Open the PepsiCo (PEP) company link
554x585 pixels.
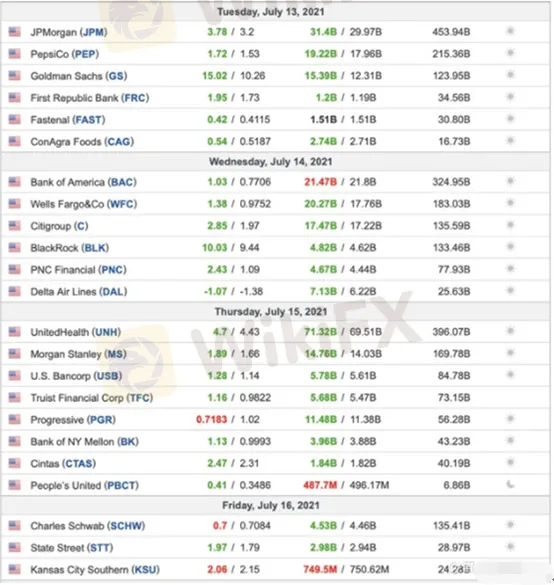65,54
